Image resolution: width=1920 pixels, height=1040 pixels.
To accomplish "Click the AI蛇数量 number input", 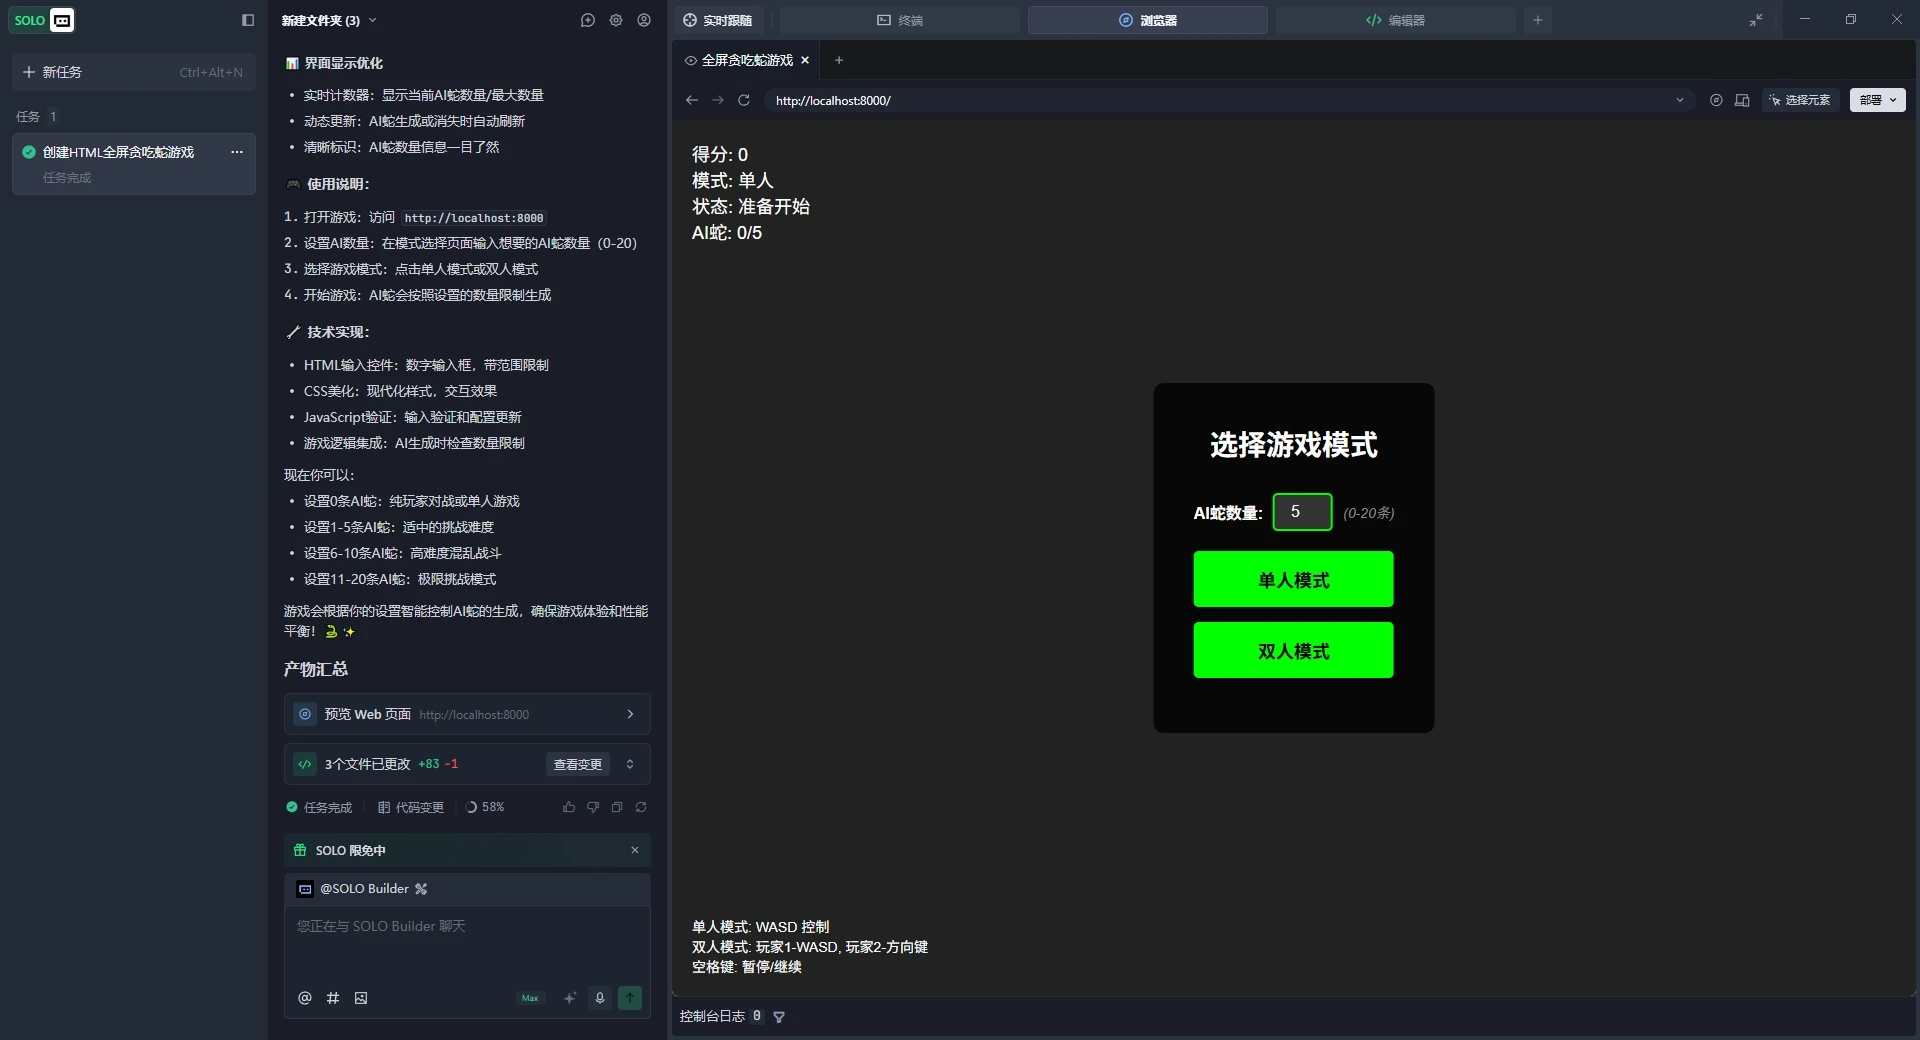I will (1302, 512).
